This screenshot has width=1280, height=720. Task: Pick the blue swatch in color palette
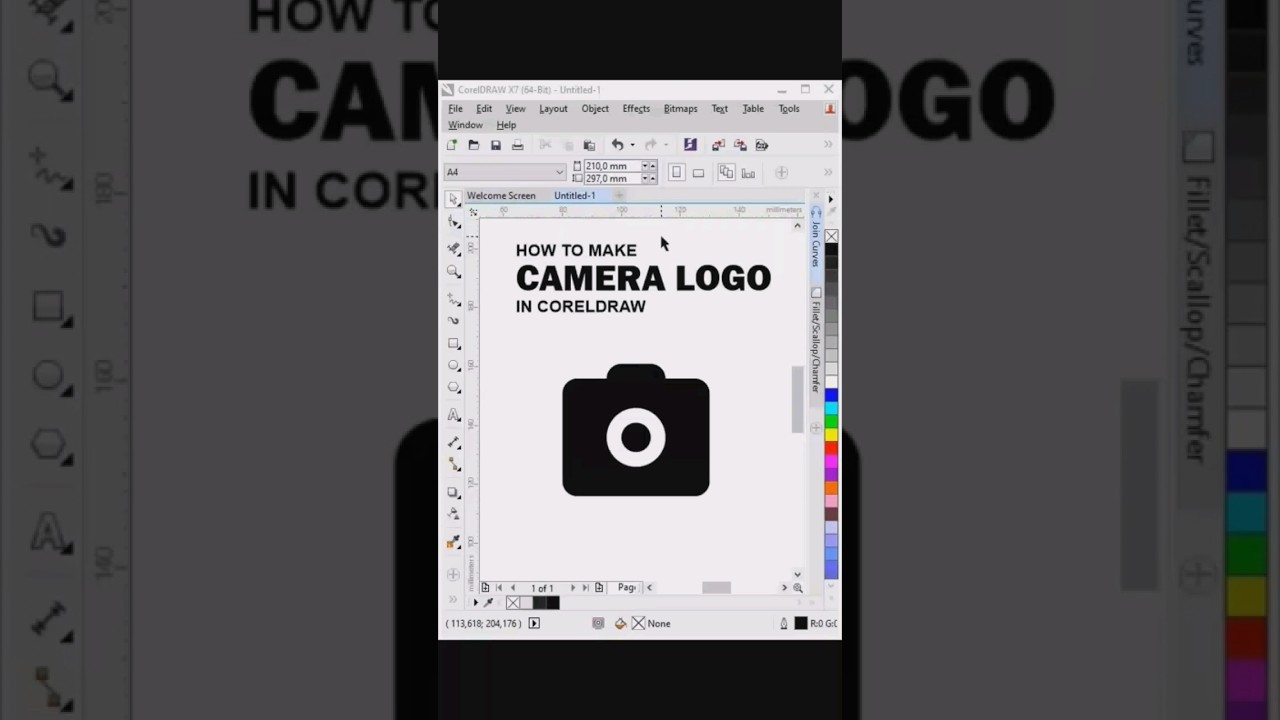pyautogui.click(x=831, y=397)
